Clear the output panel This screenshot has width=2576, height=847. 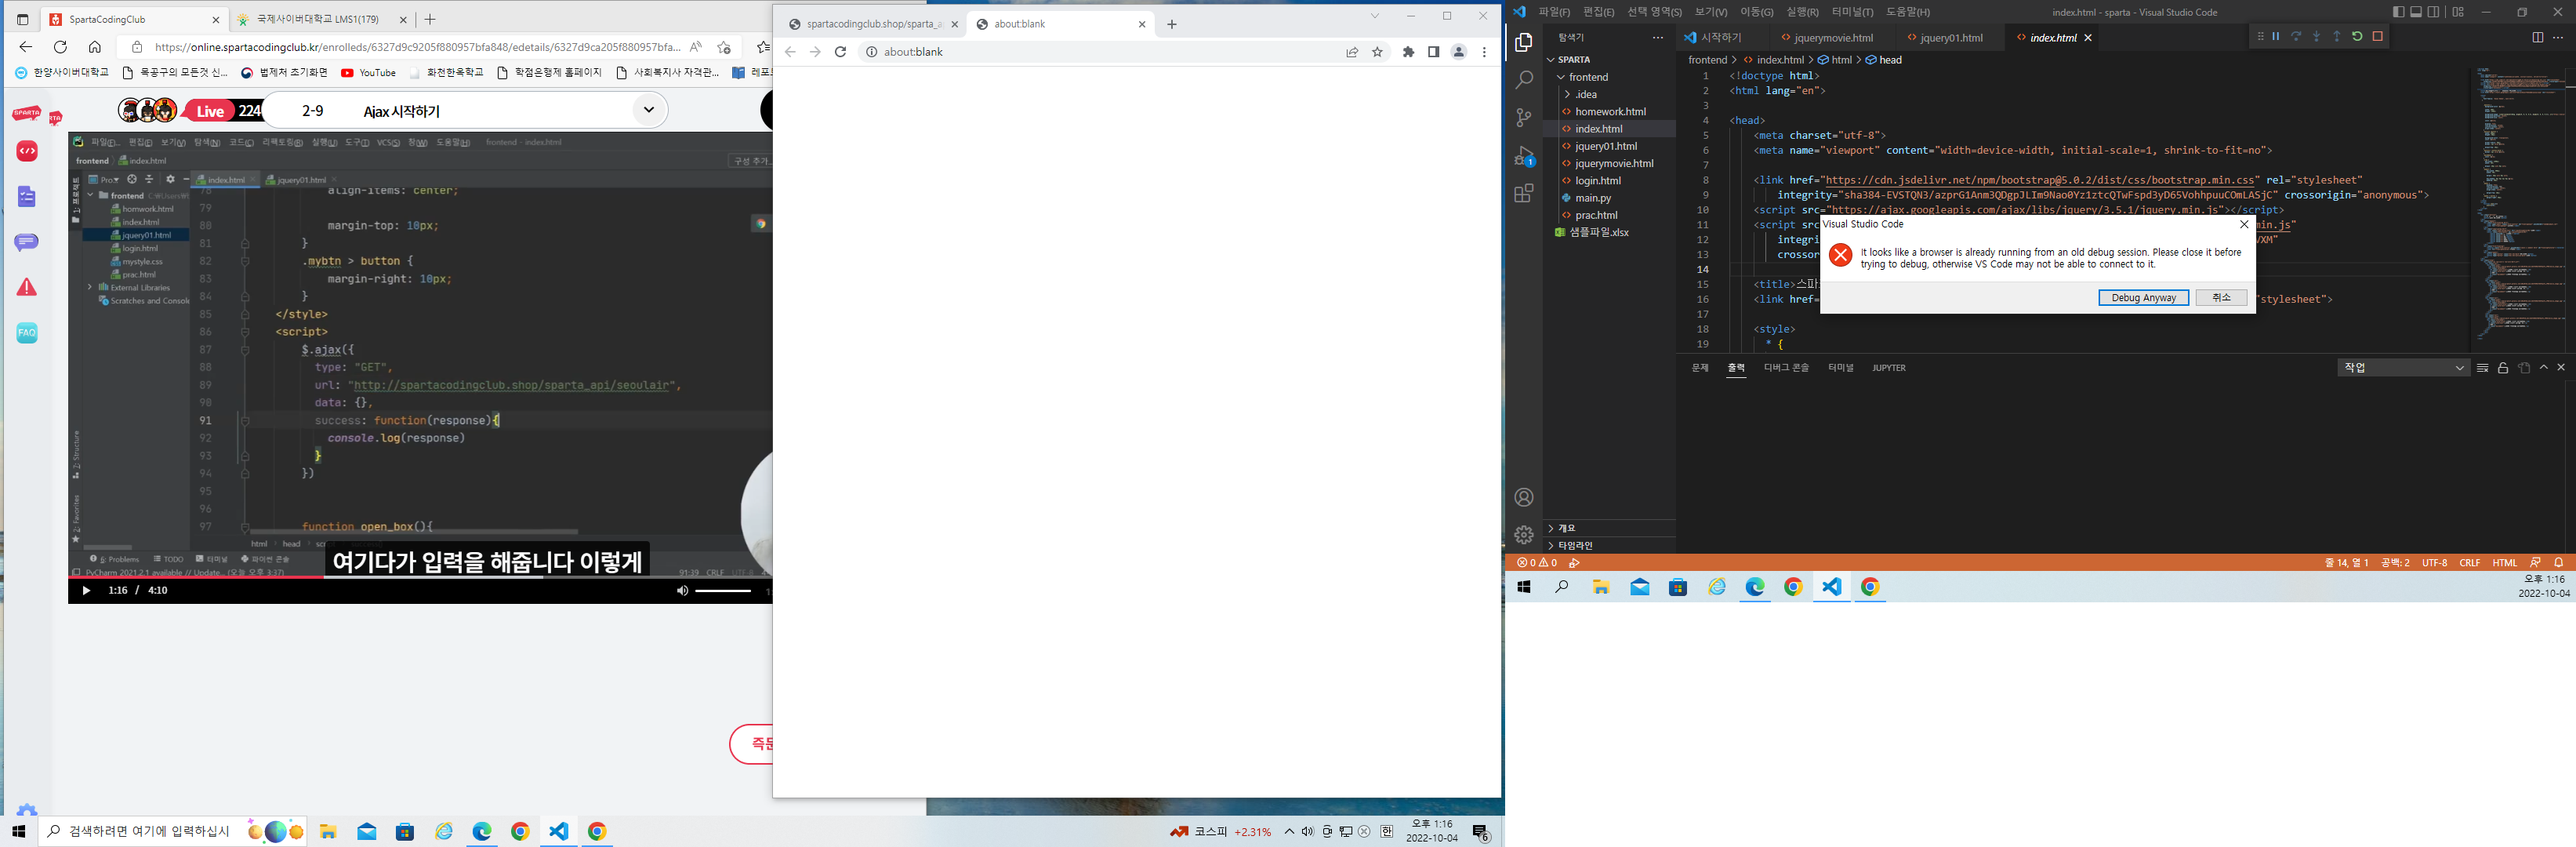[2482, 368]
